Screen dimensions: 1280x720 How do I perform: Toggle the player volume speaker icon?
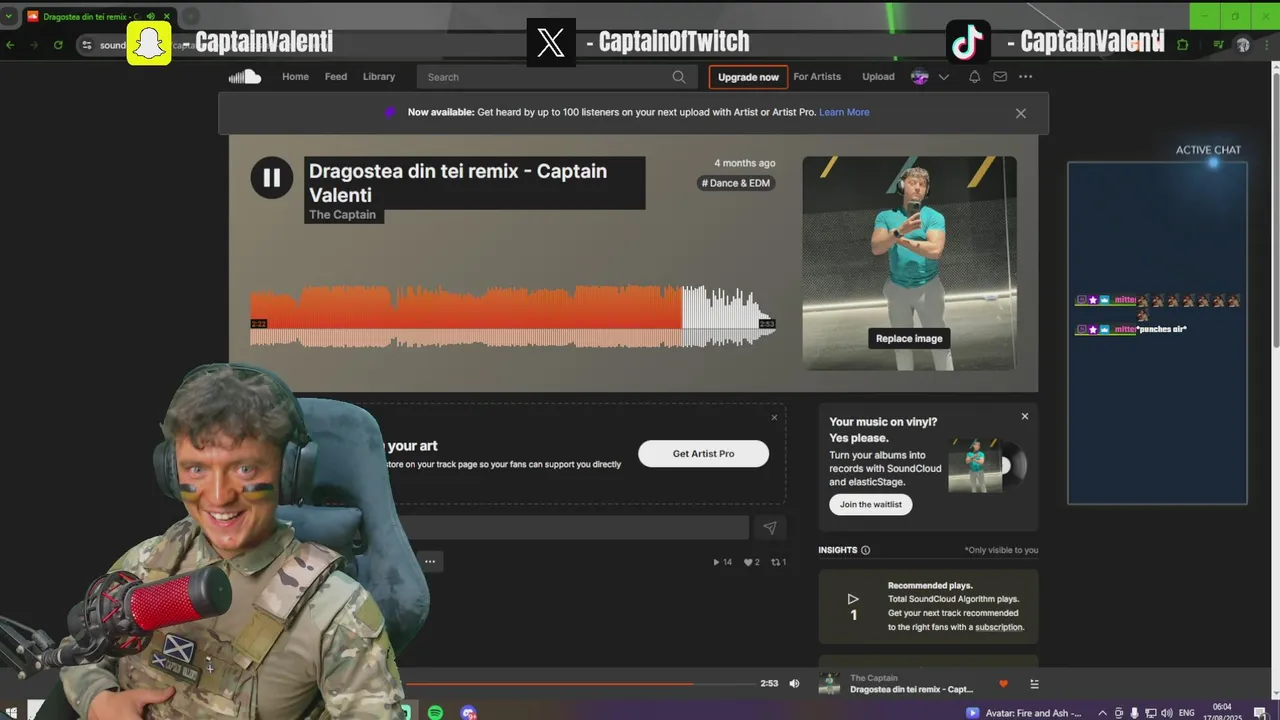click(x=794, y=684)
